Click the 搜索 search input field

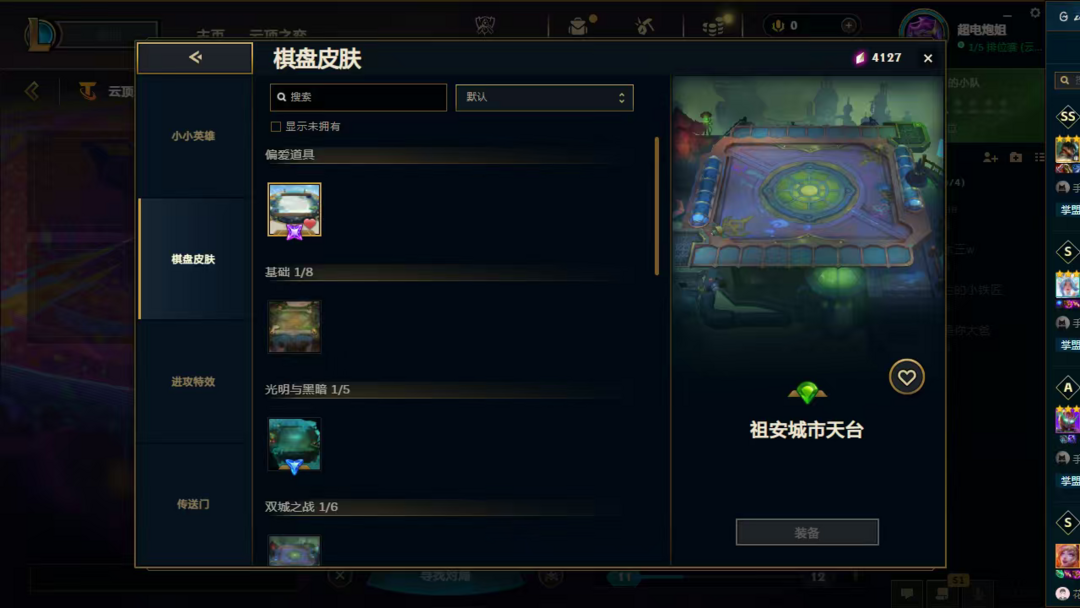(x=358, y=97)
